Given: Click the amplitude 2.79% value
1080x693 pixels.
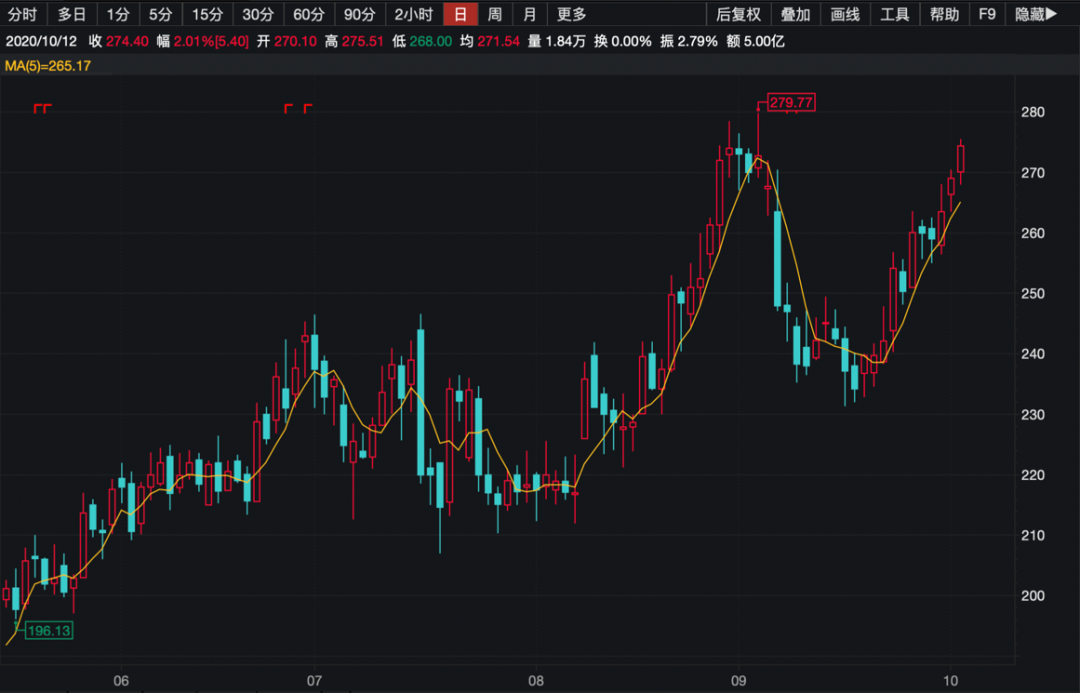Looking at the screenshot, I should pyautogui.click(x=698, y=41).
